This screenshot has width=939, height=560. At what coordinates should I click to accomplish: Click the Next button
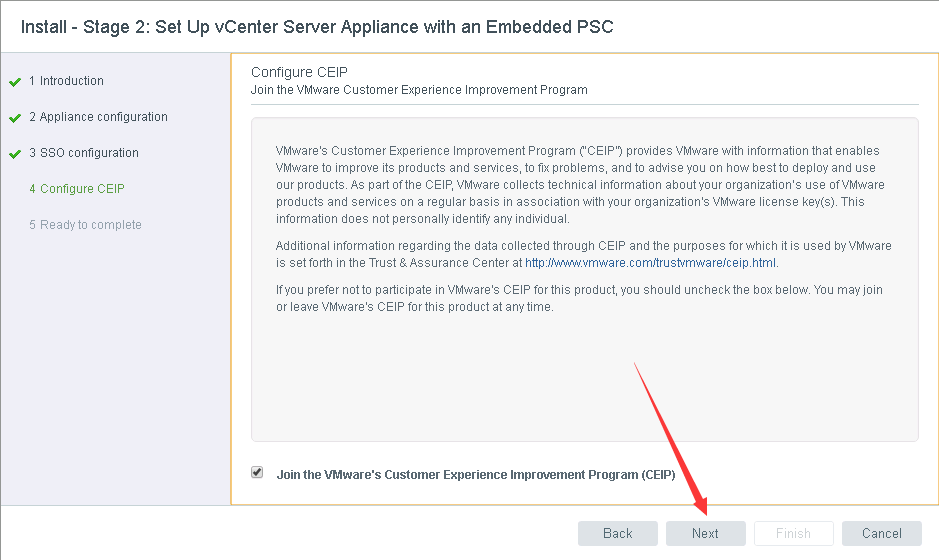(x=705, y=533)
